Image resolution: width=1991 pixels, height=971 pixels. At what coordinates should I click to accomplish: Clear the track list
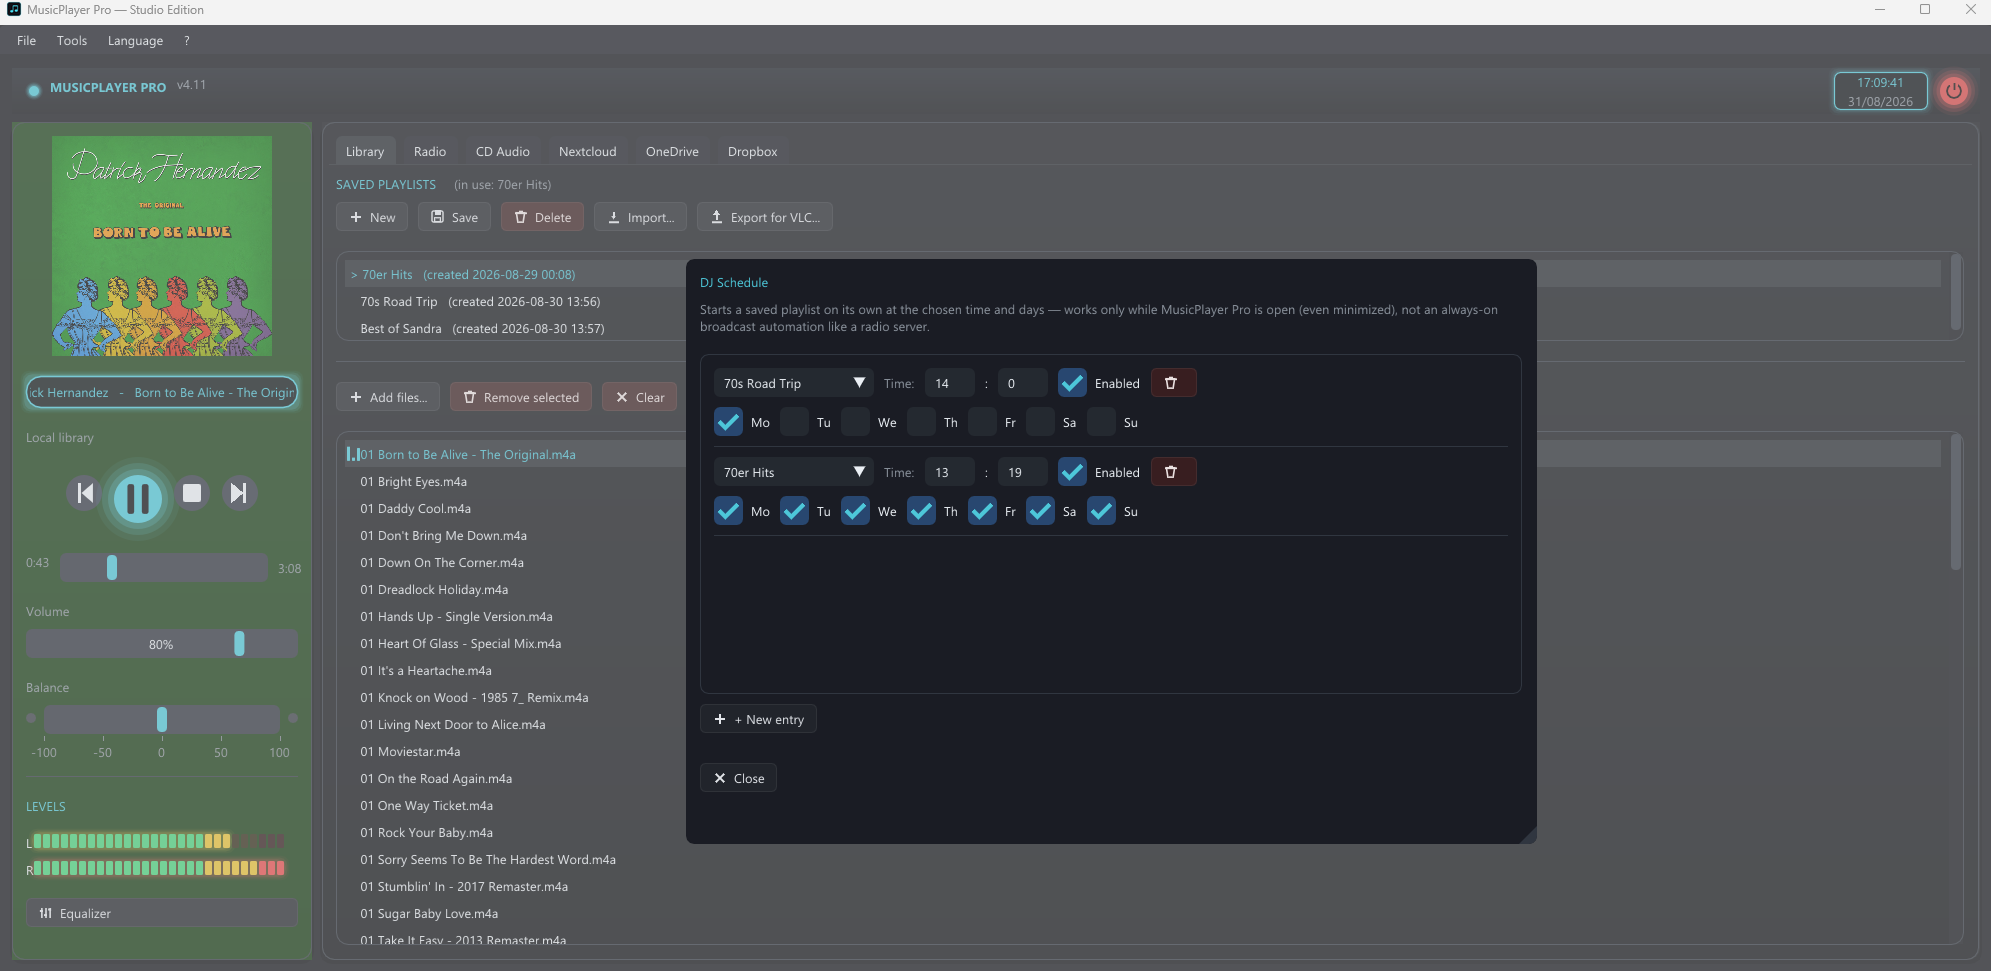(640, 397)
